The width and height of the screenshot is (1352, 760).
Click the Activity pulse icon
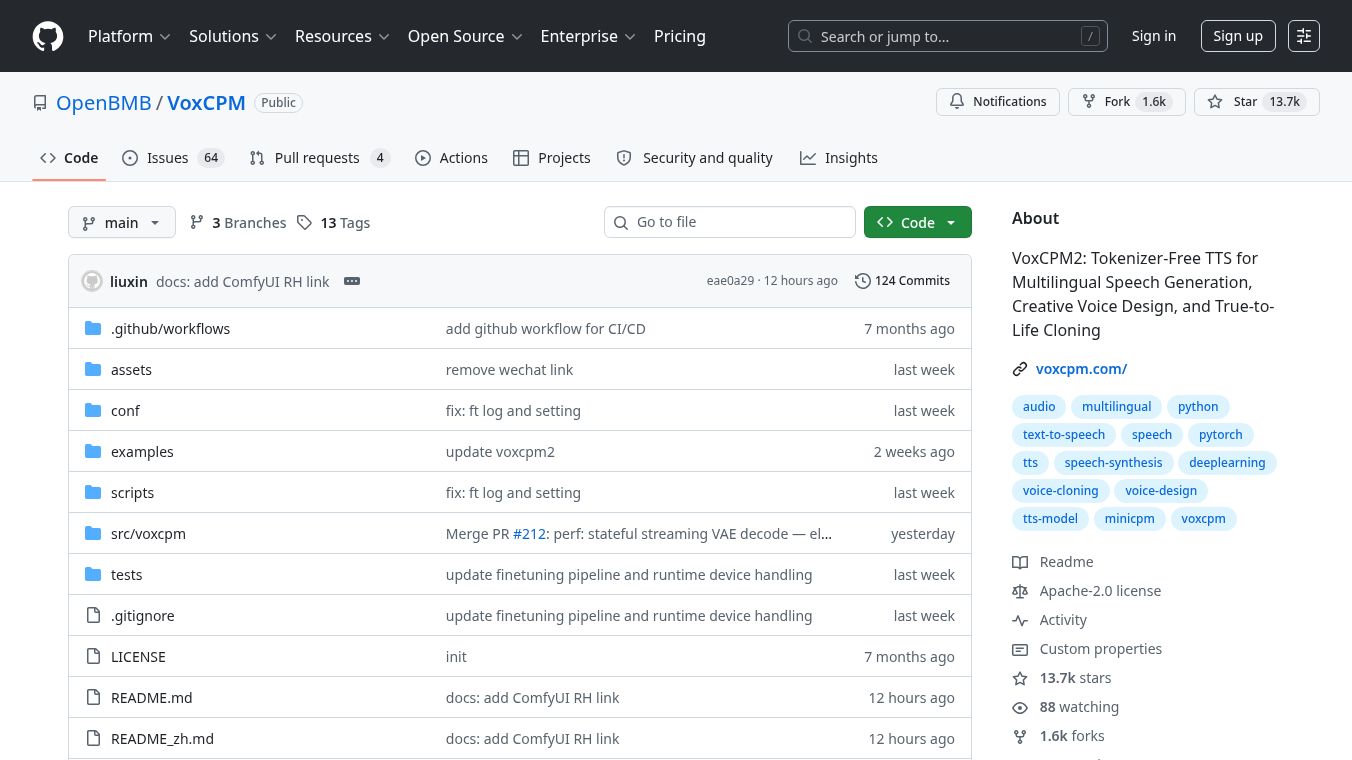pyautogui.click(x=1020, y=620)
